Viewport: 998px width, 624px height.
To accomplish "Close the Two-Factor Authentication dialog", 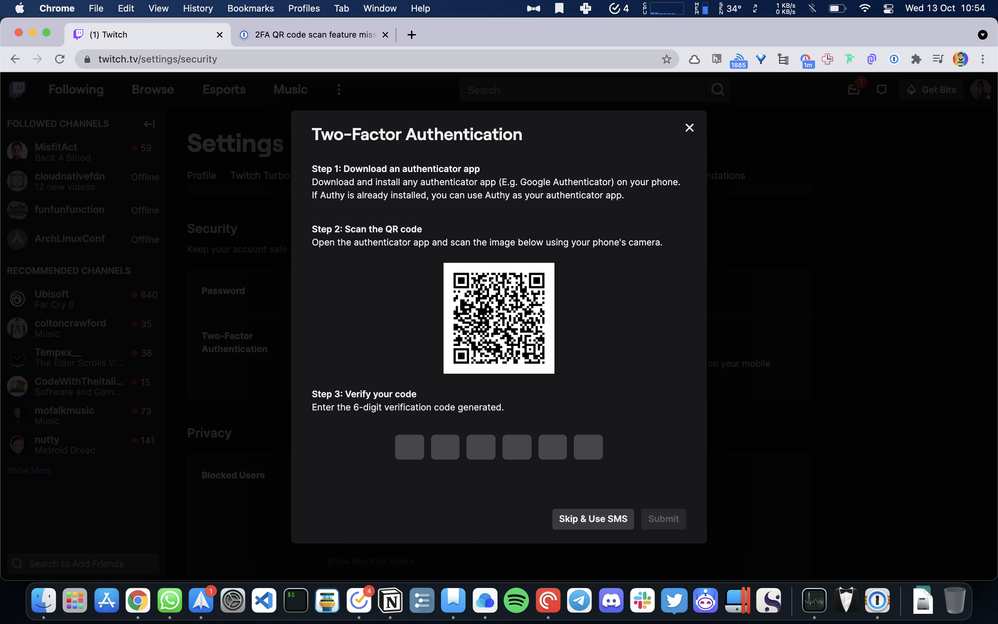I will 689,128.
